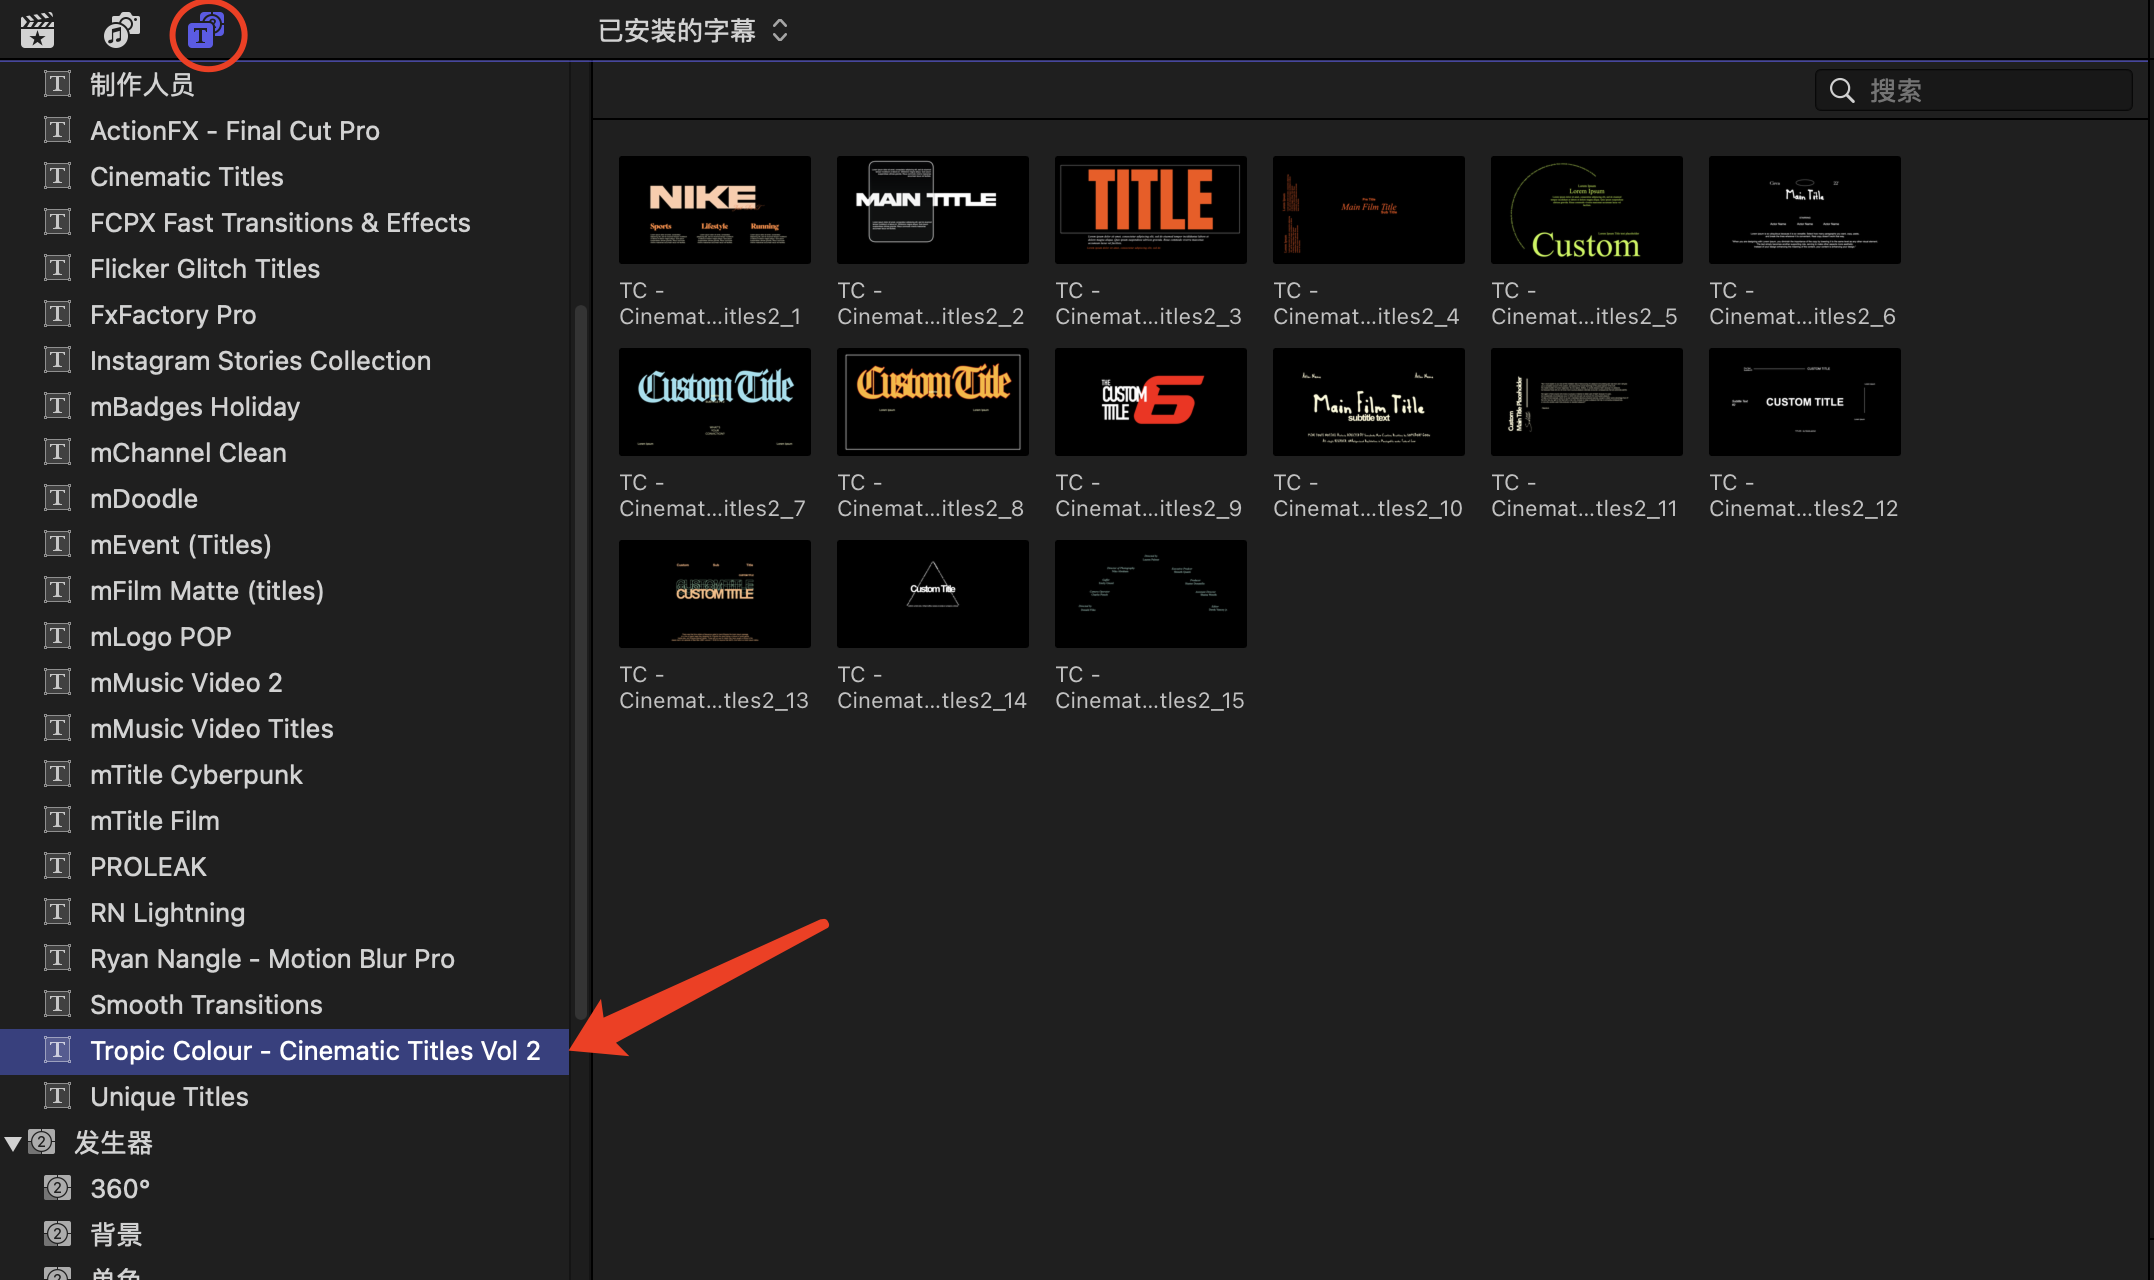Select mTitle Cyberpunk category
This screenshot has height=1280, width=2154.
(284, 774)
